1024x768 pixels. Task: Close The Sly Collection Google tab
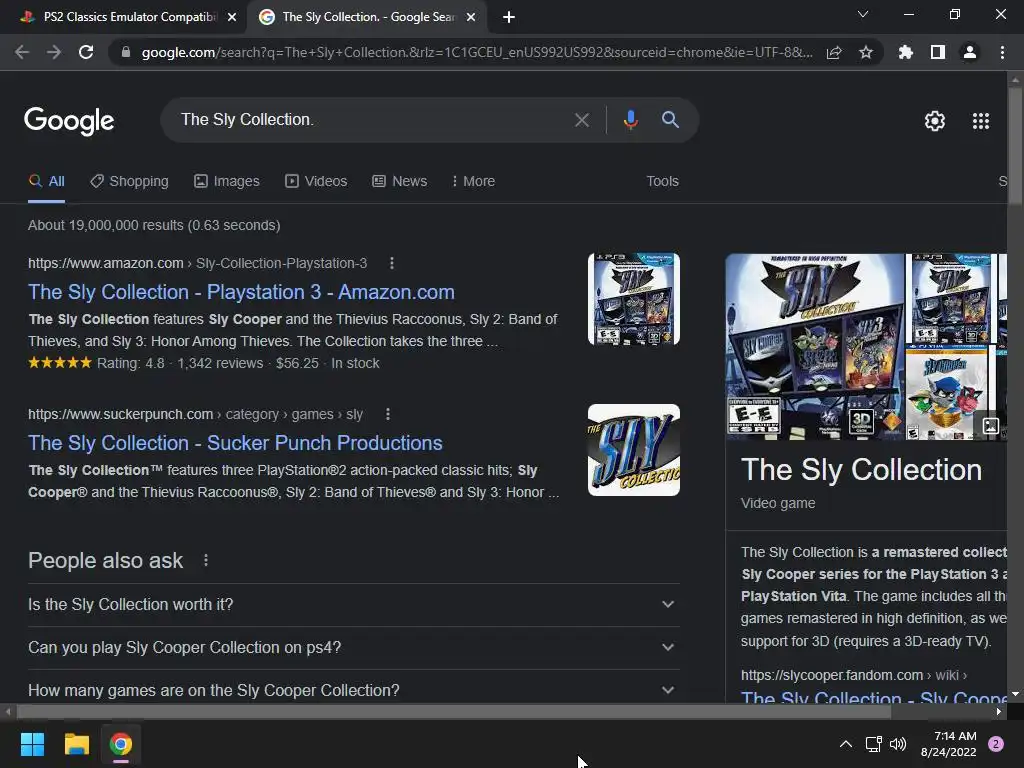(471, 18)
